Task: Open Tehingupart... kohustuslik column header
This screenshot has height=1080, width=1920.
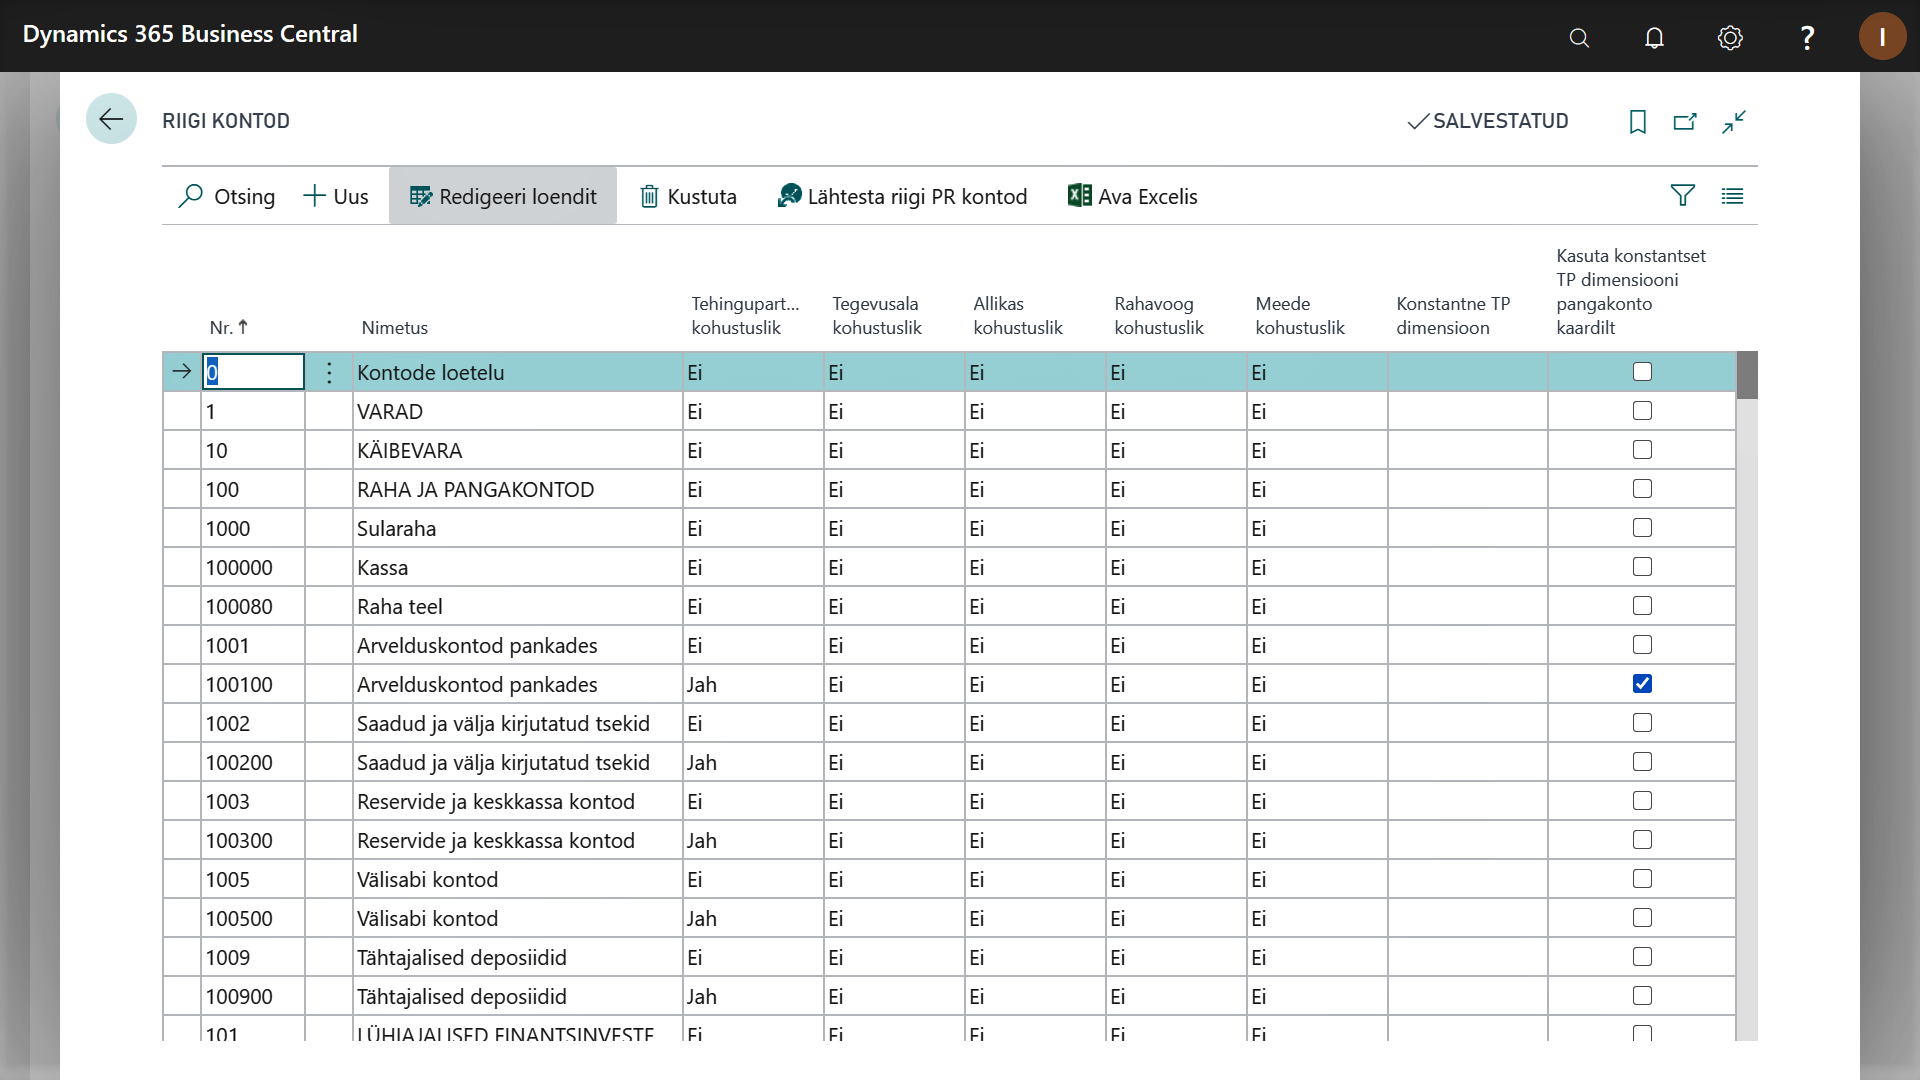Action: point(745,315)
